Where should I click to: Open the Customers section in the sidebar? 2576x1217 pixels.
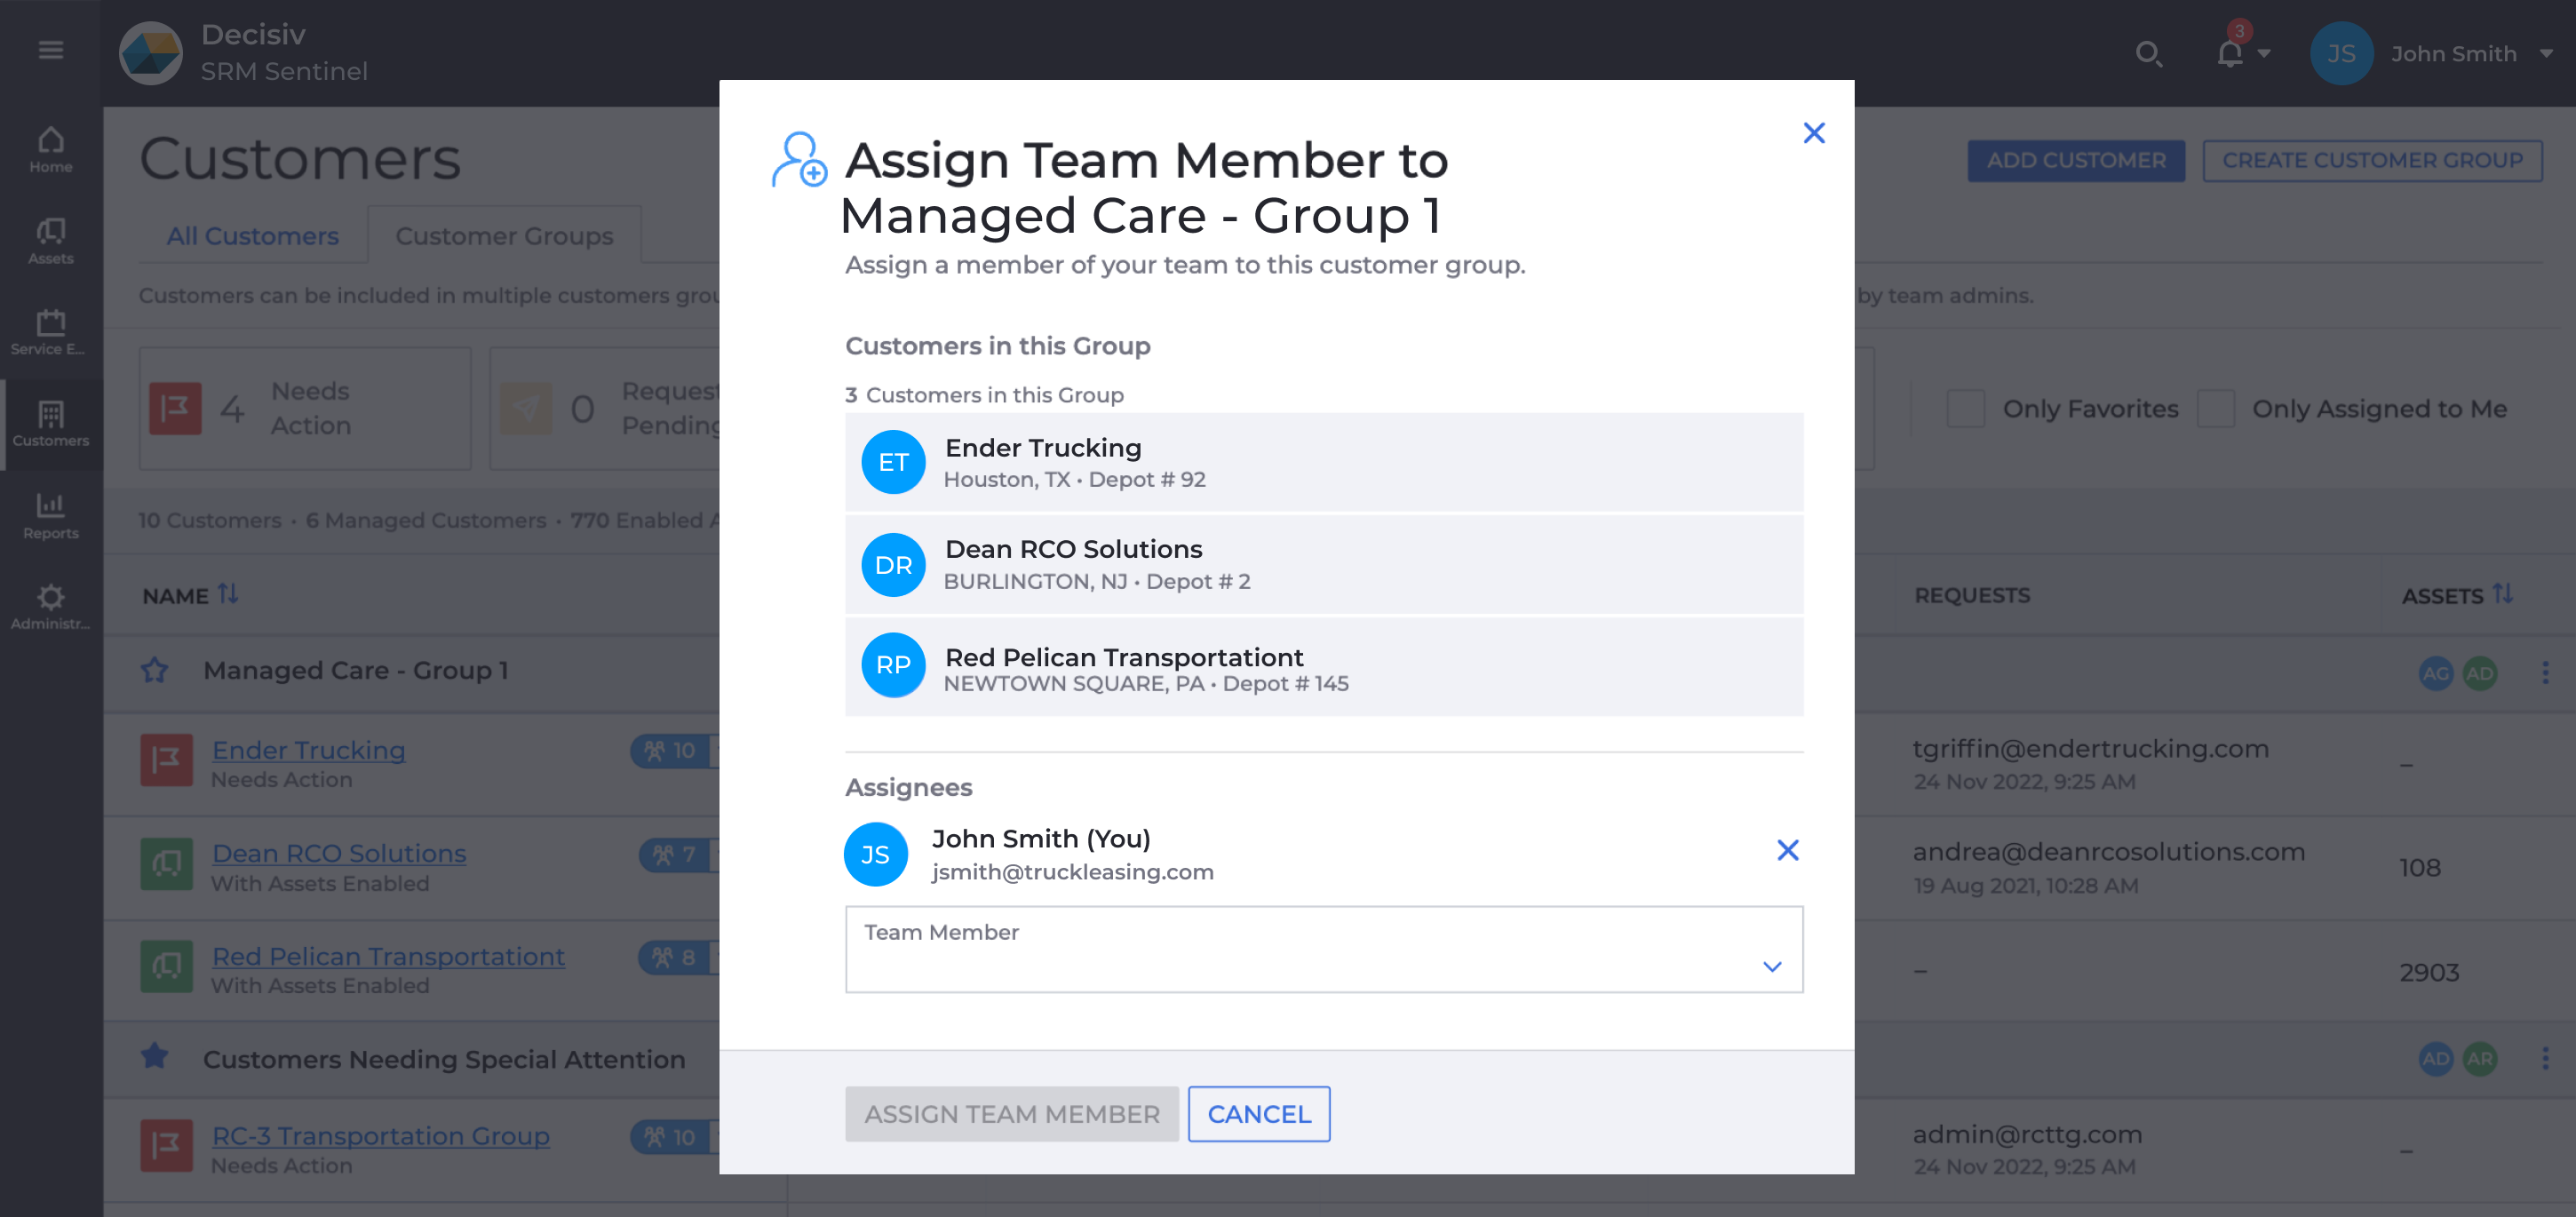coord(51,425)
